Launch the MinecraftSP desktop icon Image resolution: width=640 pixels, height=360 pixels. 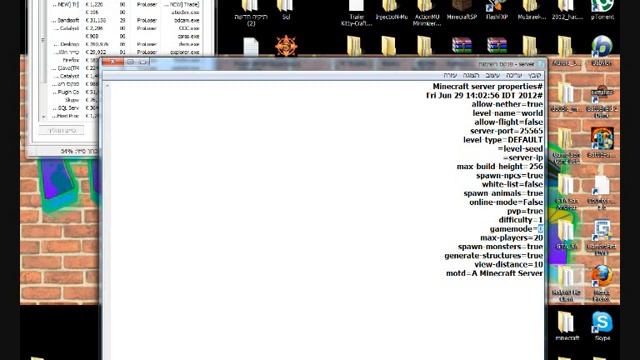(x=462, y=10)
